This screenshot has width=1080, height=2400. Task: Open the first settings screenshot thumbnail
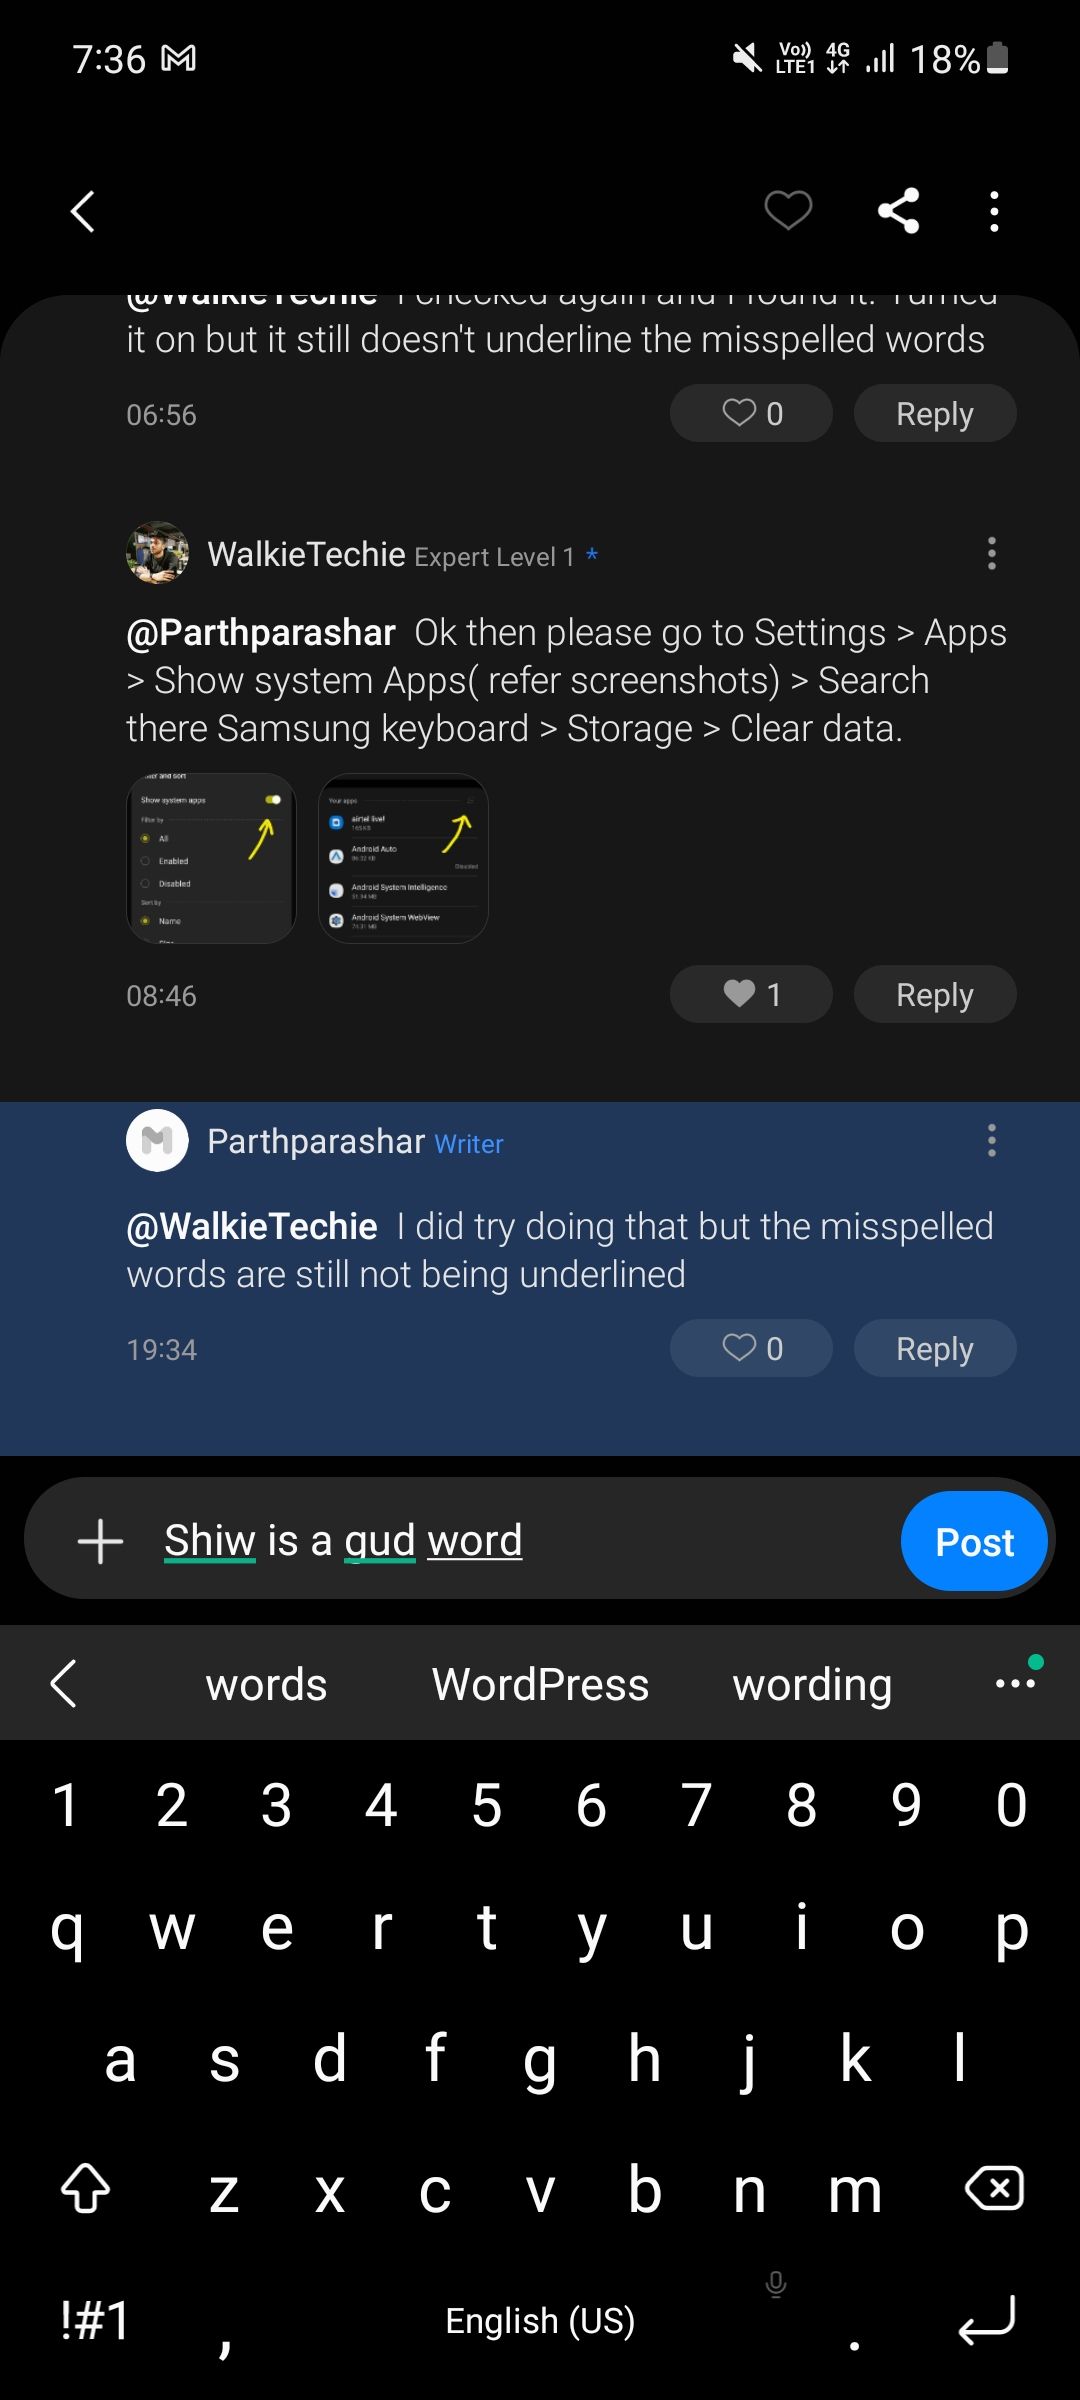point(211,858)
